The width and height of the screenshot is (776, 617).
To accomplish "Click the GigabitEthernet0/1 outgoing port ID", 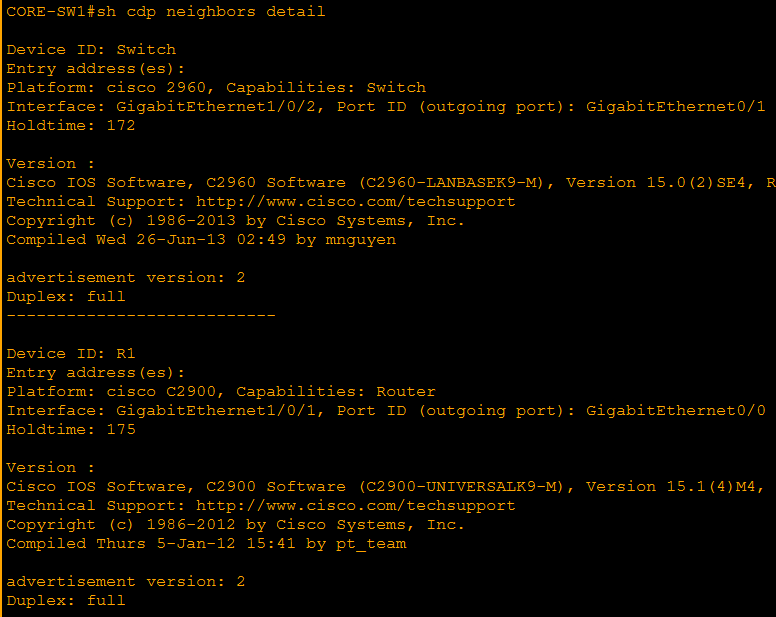I will pyautogui.click(x=675, y=106).
